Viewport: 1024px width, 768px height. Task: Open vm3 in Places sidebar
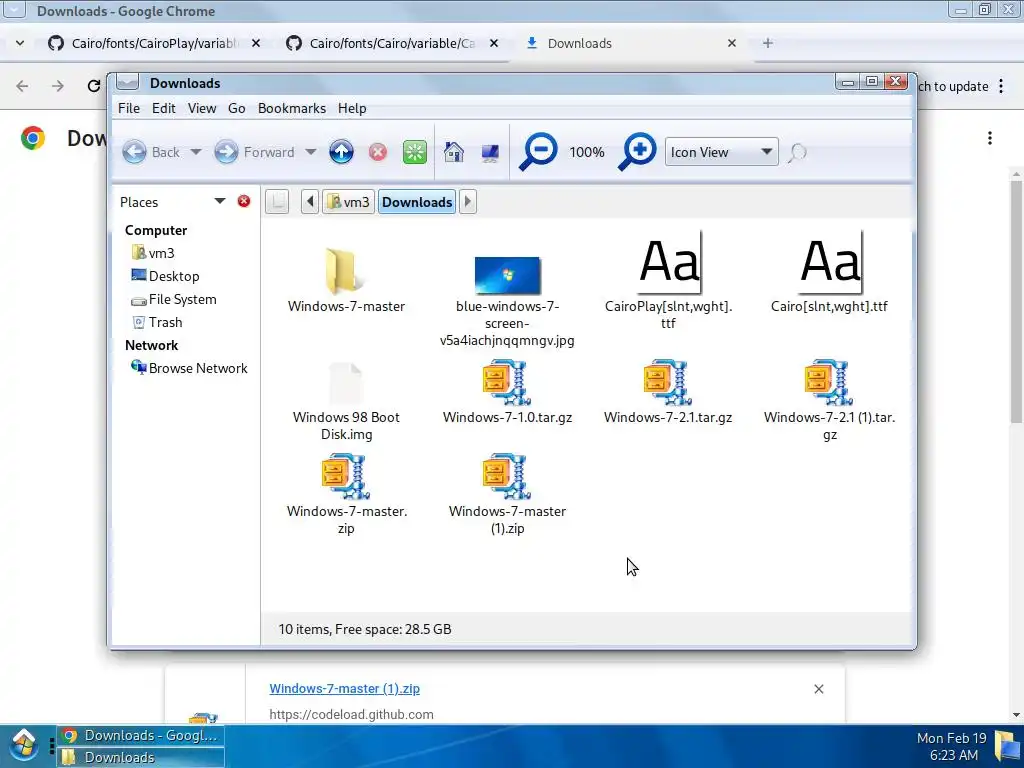[153, 253]
